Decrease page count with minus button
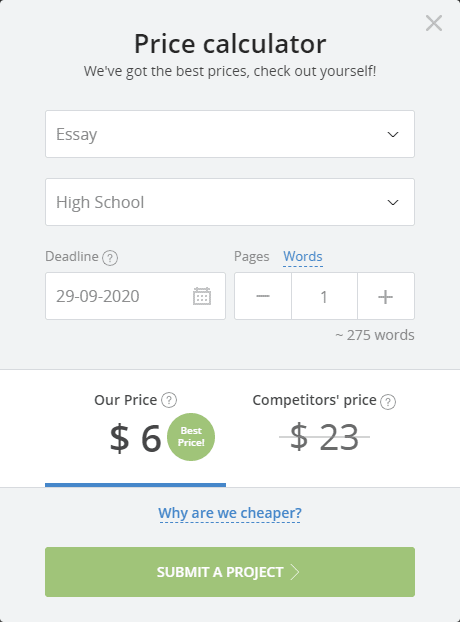 pos(263,296)
